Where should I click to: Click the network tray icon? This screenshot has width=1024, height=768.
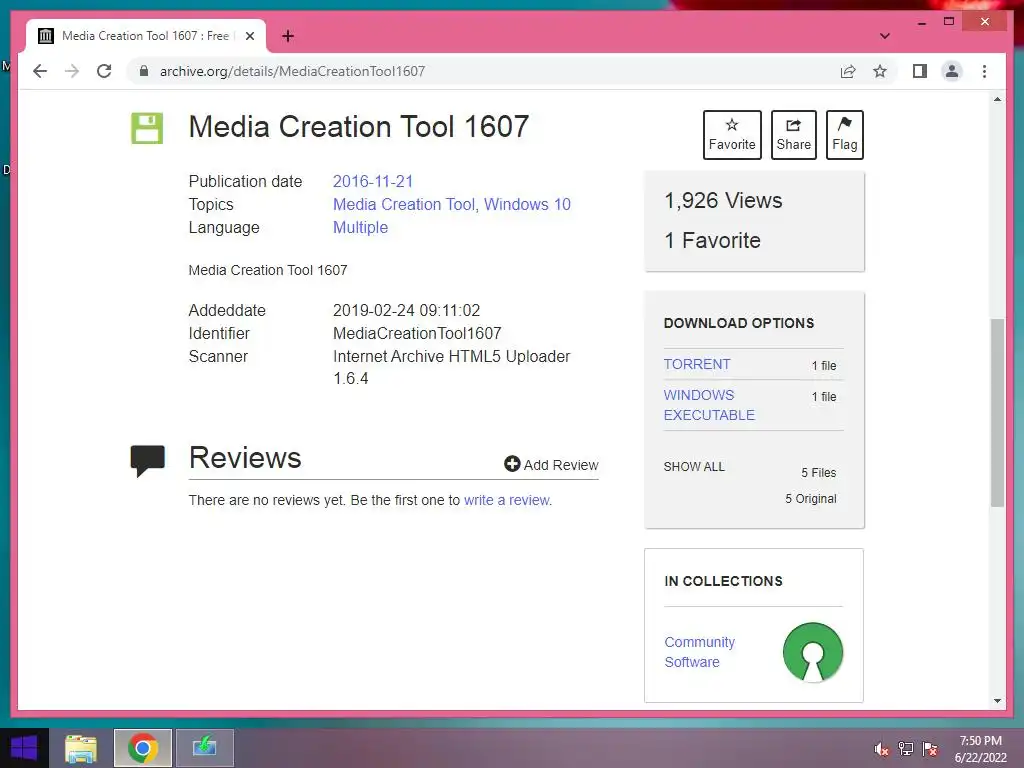click(x=905, y=749)
